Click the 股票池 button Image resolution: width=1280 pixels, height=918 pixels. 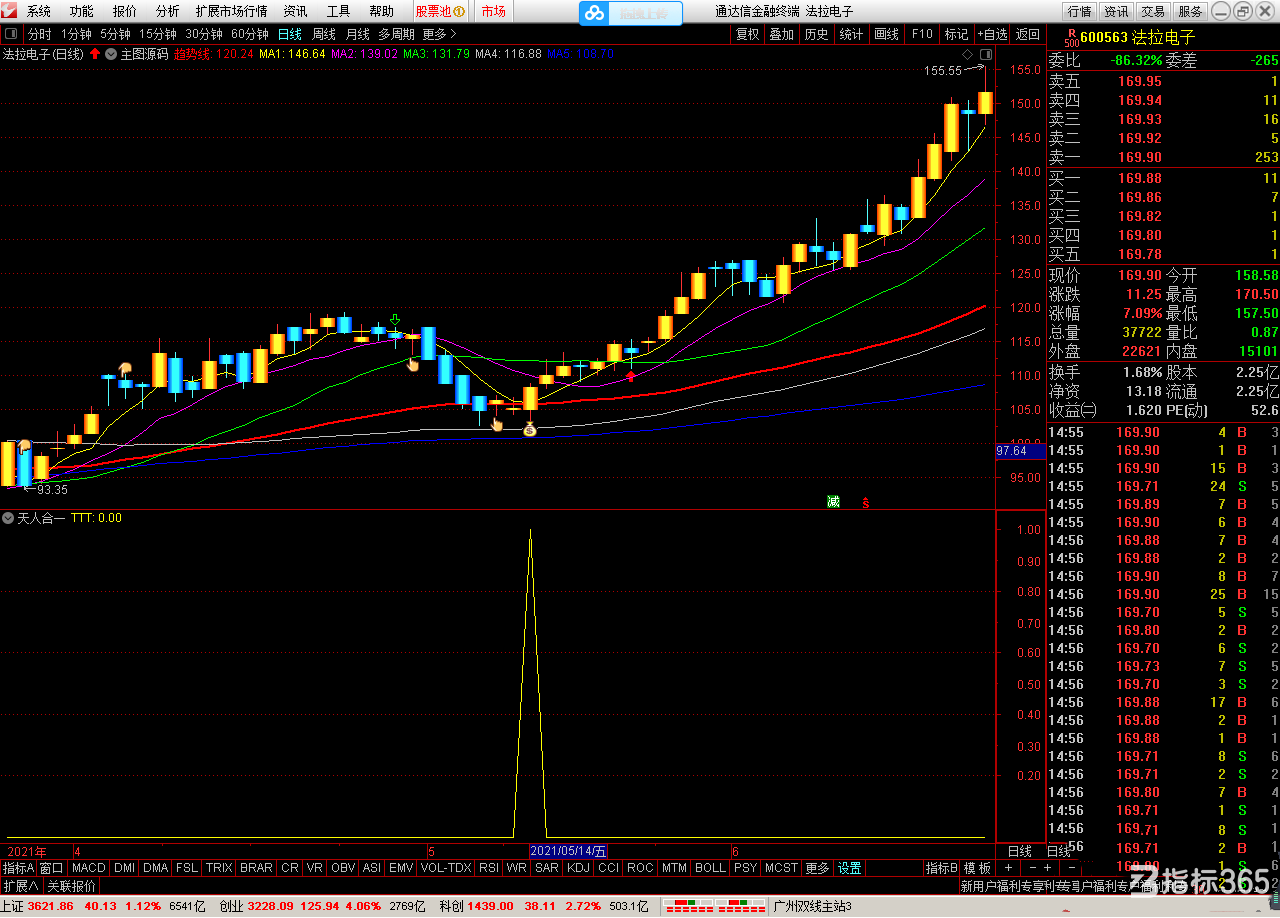[440, 12]
